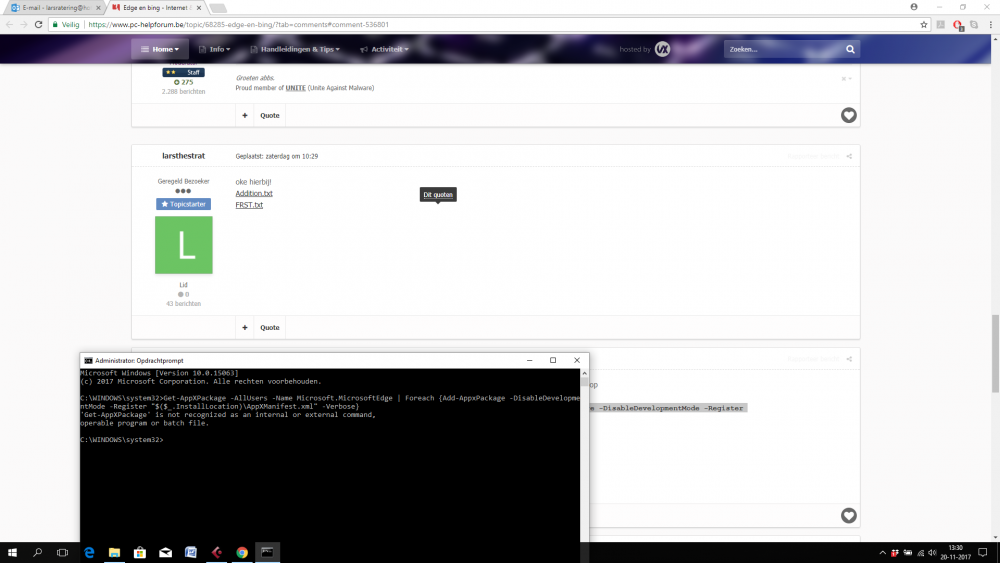Viewport: 1000px width, 563px height.
Task: Open Chrome's three-dot menu
Action: (990, 24)
